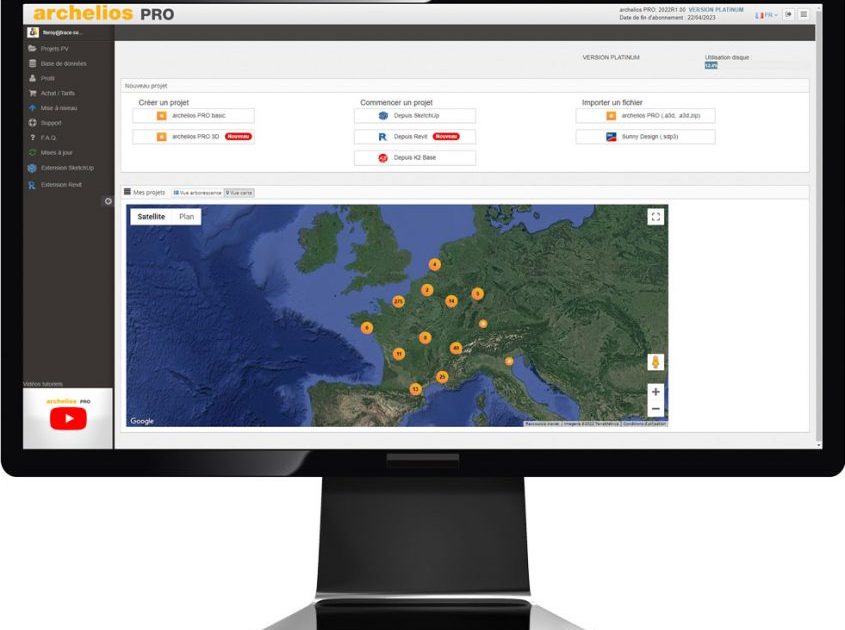Viewport: 845px width, 630px height.
Task: Click the Support lifebuoy icon
Action: pyautogui.click(x=32, y=123)
